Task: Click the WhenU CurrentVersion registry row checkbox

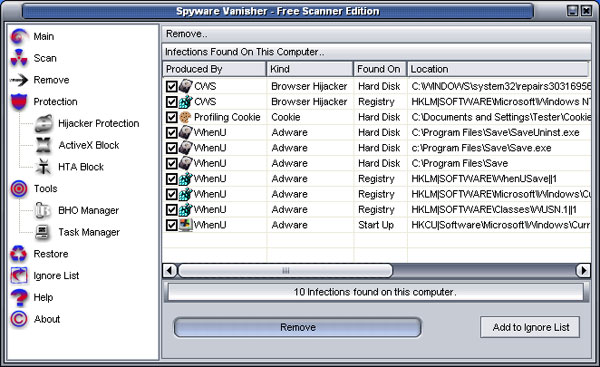Action: click(x=171, y=194)
